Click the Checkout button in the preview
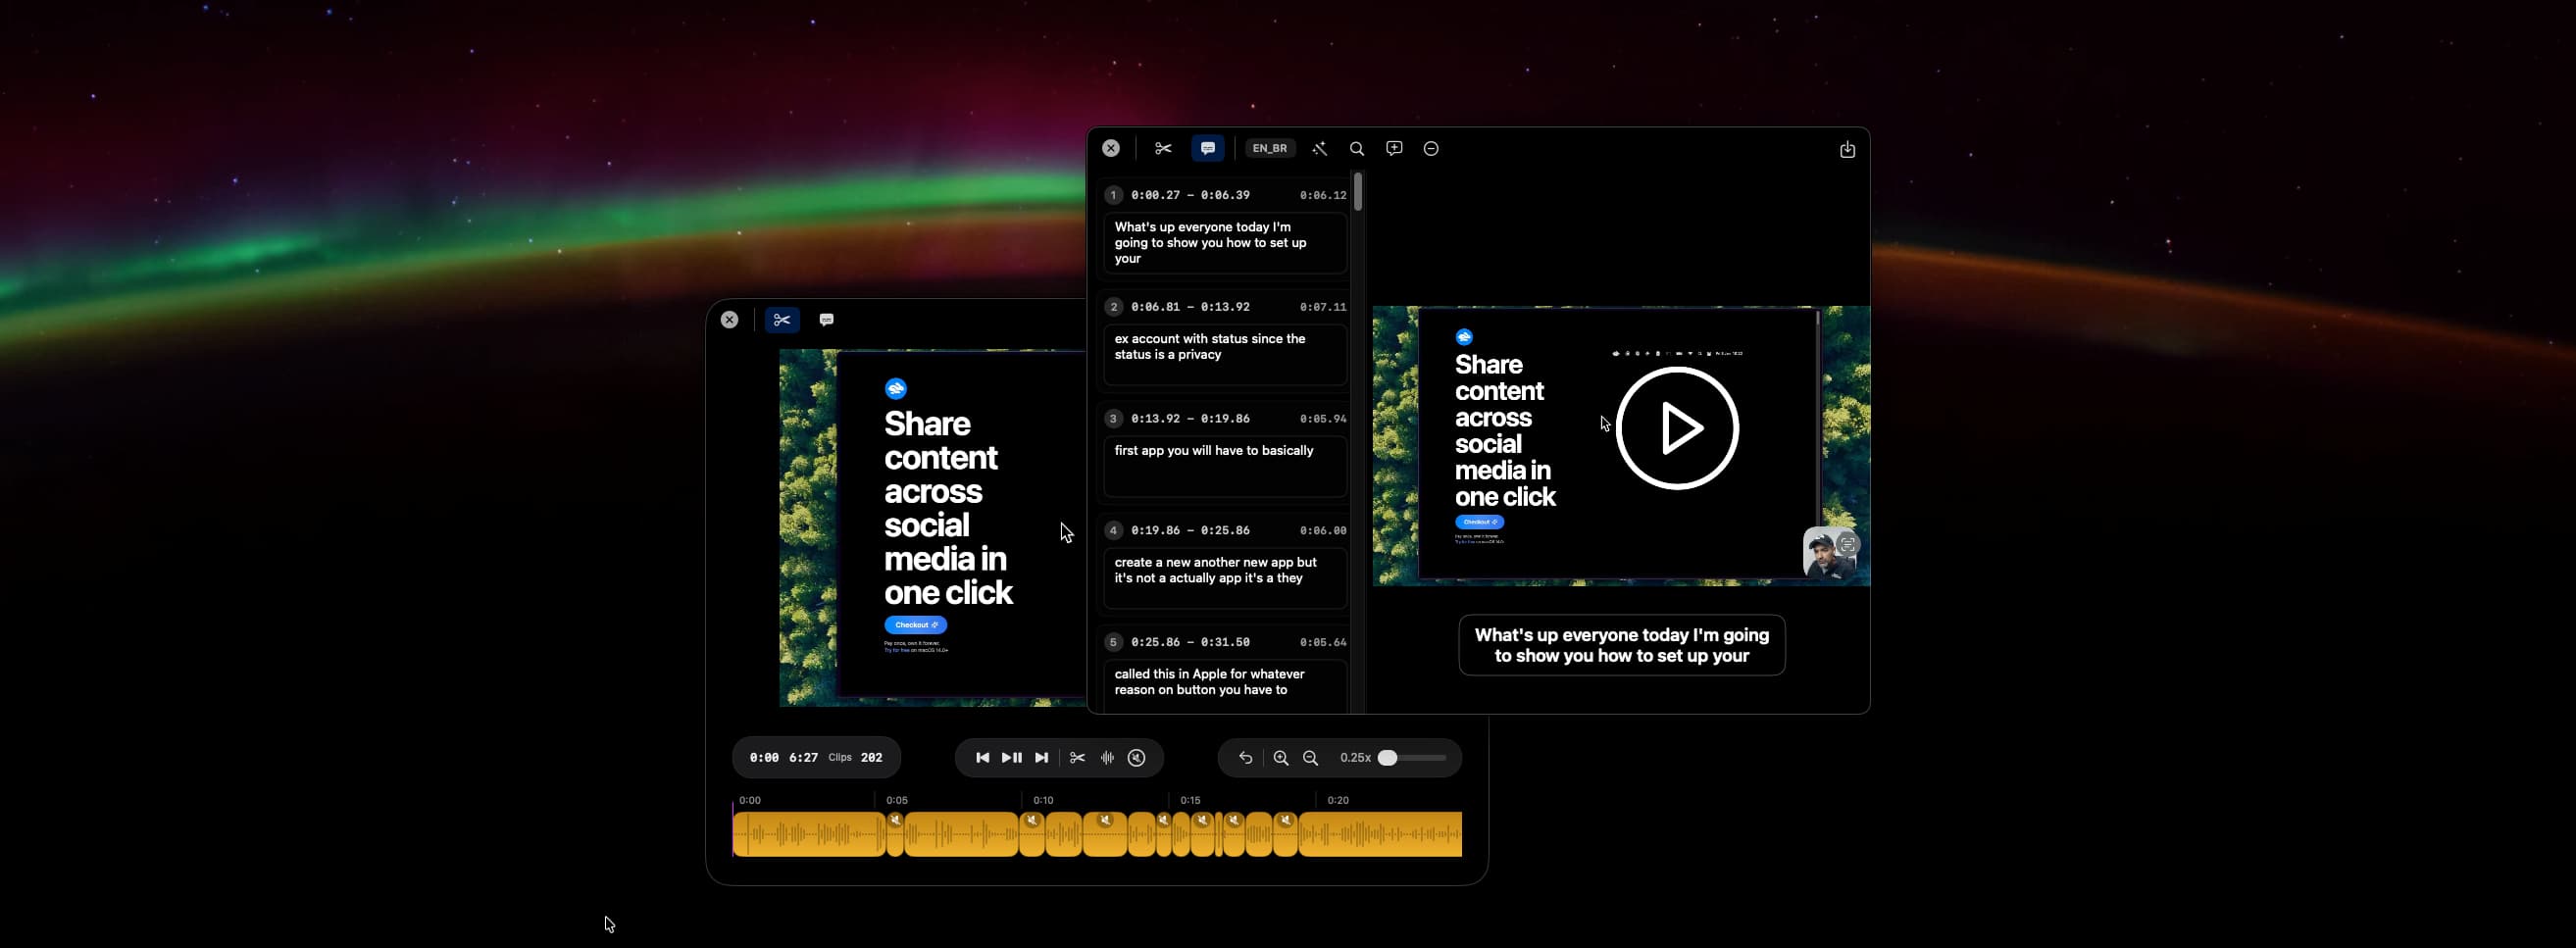 click(914, 624)
